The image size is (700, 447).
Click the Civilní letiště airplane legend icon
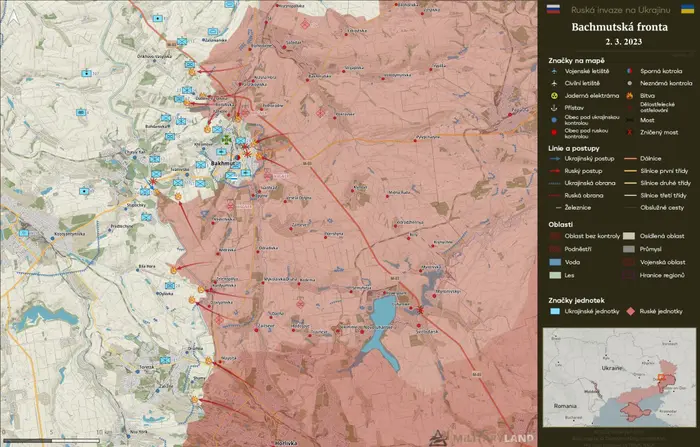tap(554, 83)
